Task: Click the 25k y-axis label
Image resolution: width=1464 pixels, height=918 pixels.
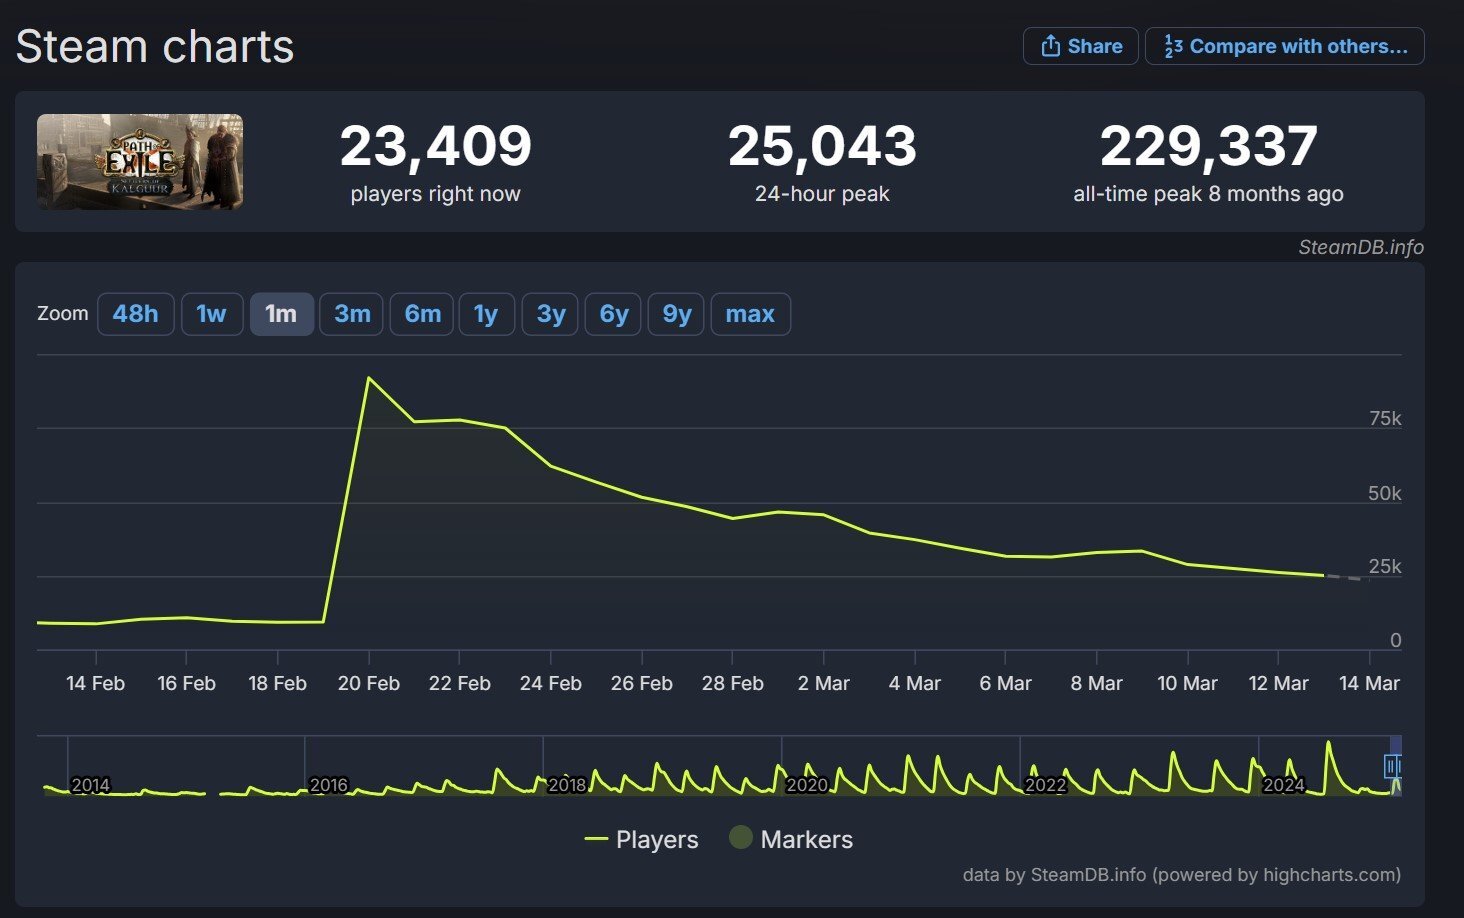Action: pyautogui.click(x=1385, y=566)
